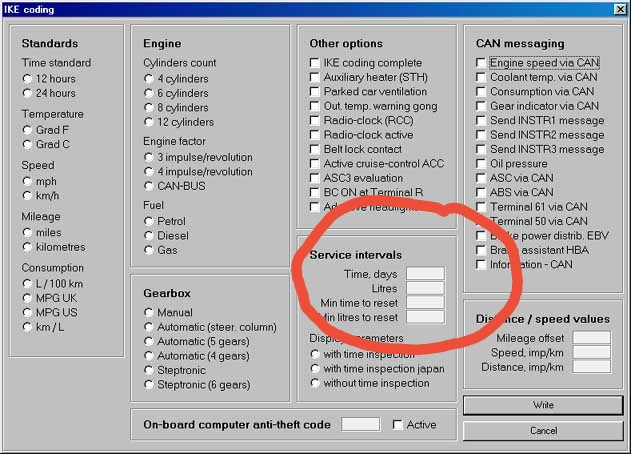
Task: Click the Write button
Action: 543,406
